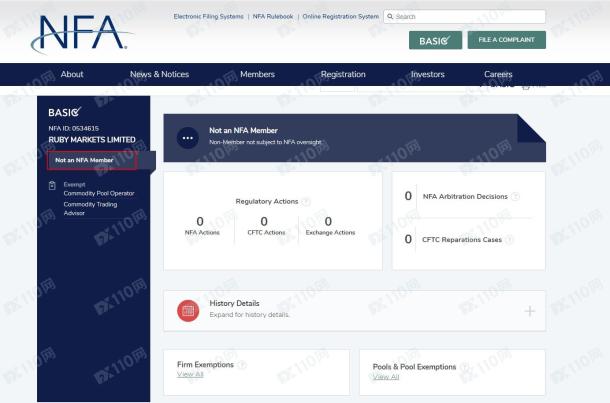Click the Regulatory Actions heading
The image size is (610, 403).
coord(267,202)
